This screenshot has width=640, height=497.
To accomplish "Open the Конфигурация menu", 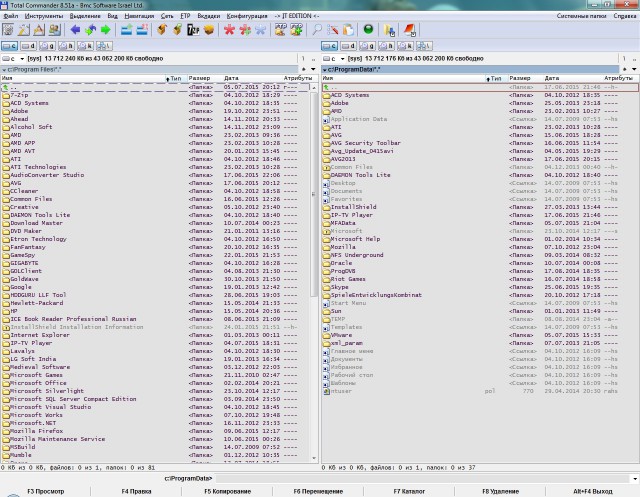I will [x=247, y=16].
